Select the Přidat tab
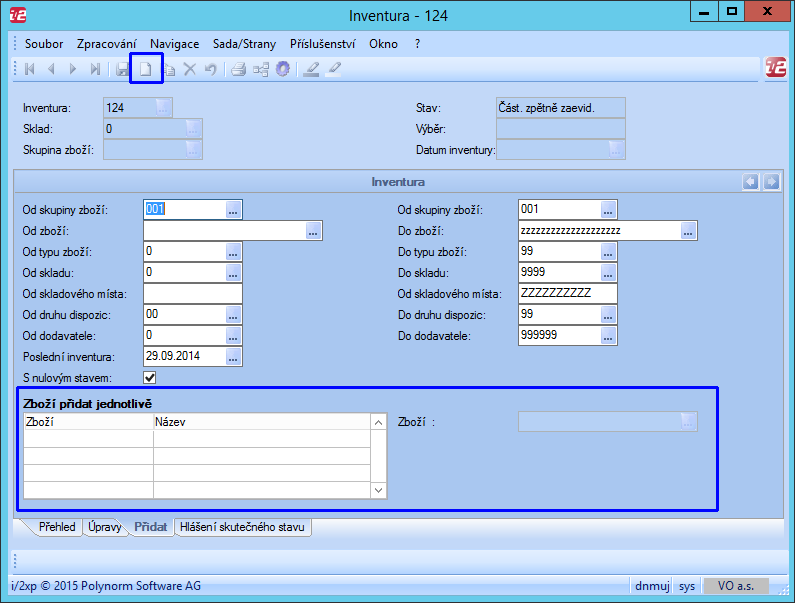Image resolution: width=795 pixels, height=603 pixels. pos(151,527)
